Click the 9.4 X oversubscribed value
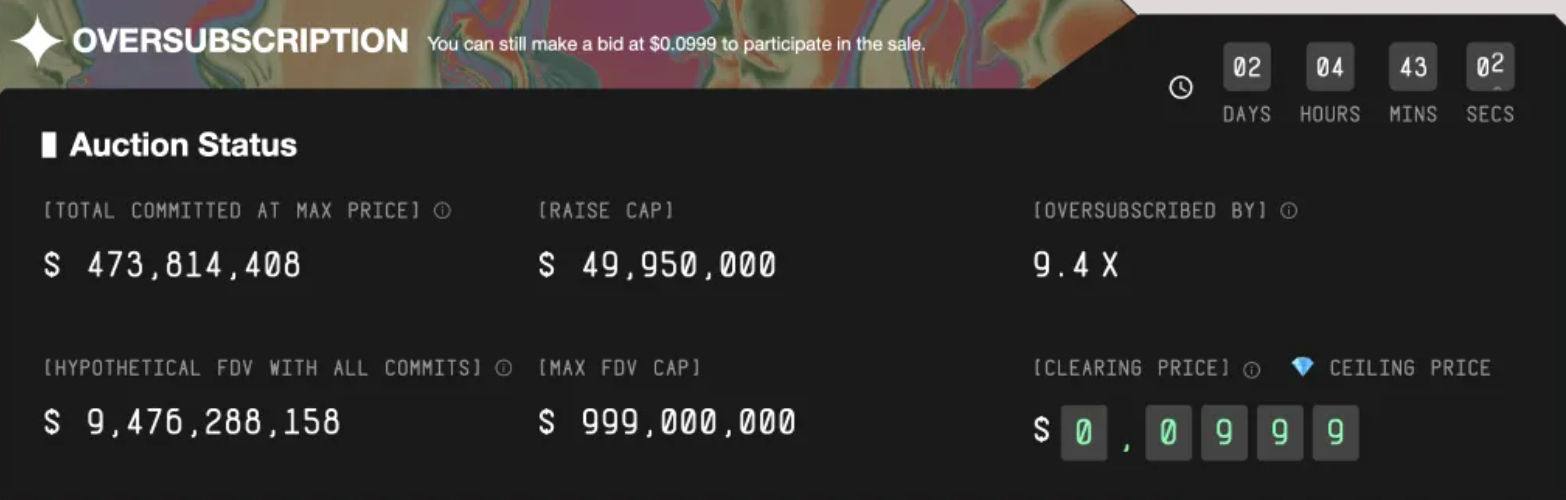Screen dimensions: 1566x500 point(1075,265)
